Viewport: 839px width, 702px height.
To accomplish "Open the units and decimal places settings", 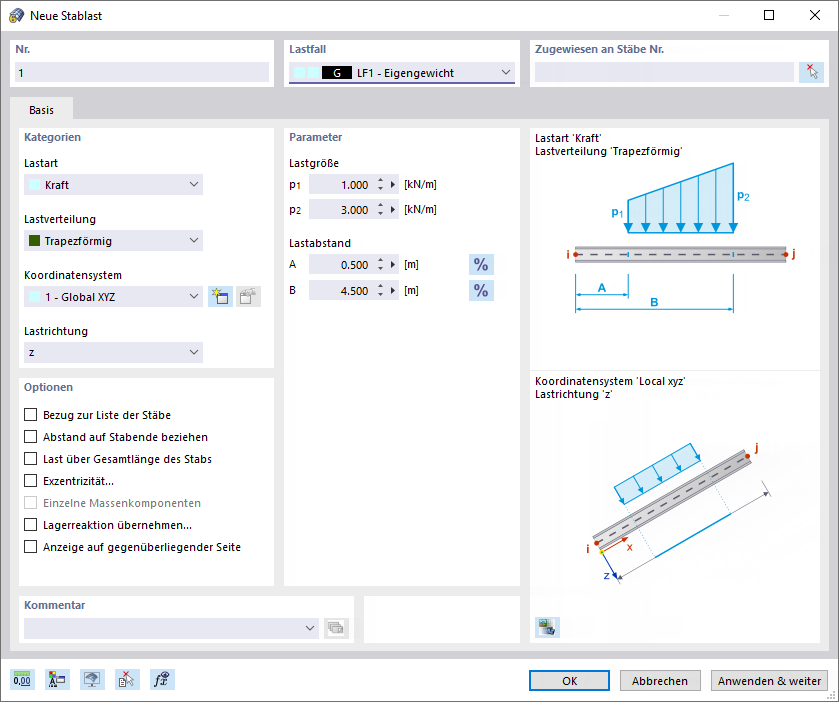I will coord(22,679).
